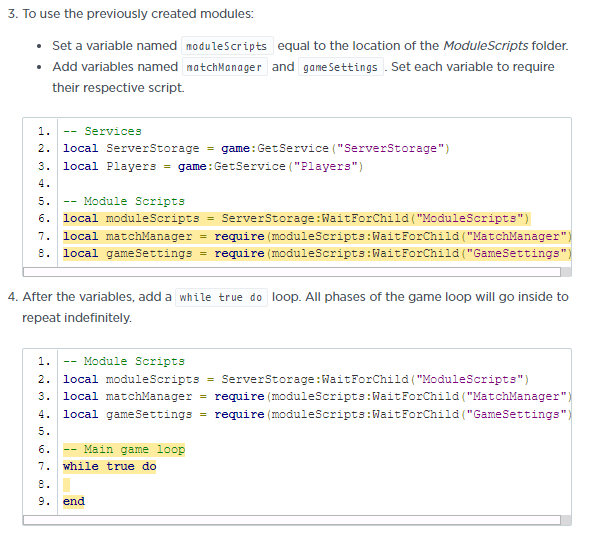The width and height of the screenshot is (592, 535).
Task: Click the highlighted 'local matchManager' line in the Services block
Action: click(x=317, y=236)
